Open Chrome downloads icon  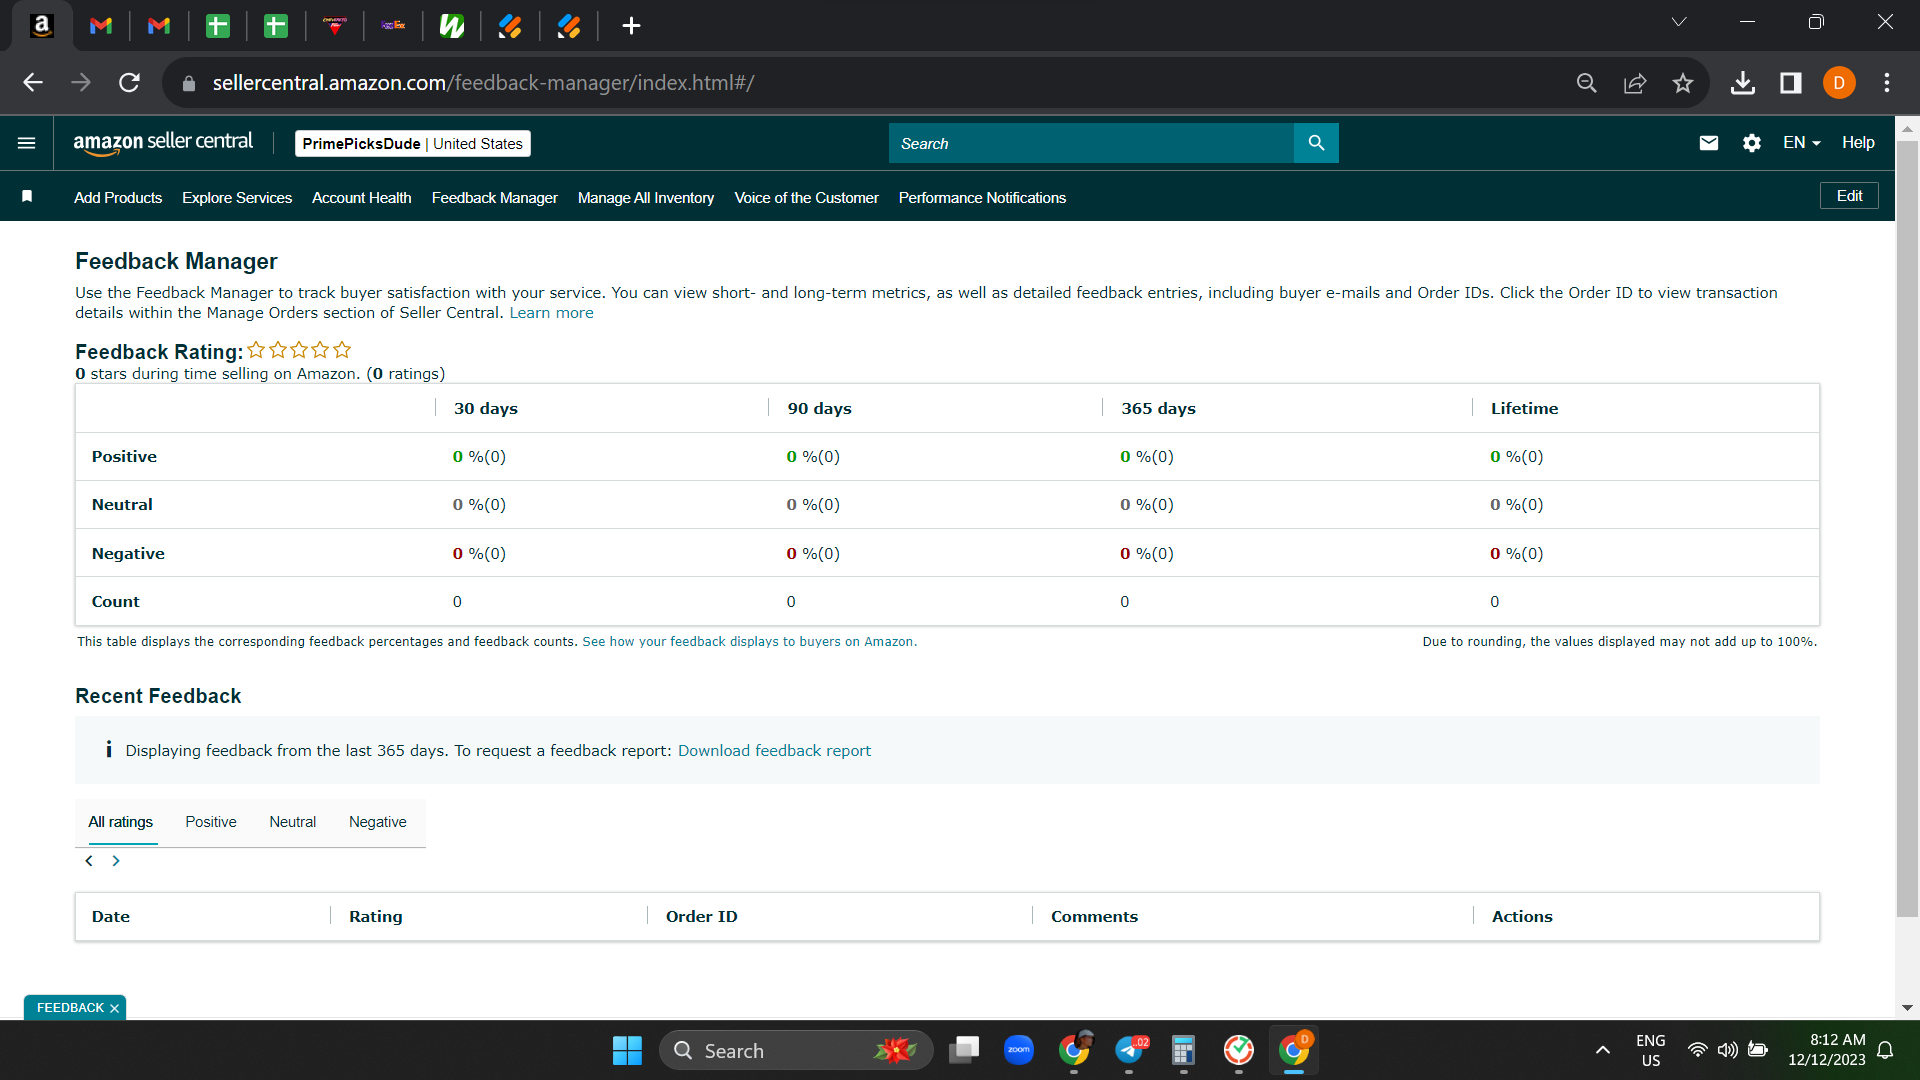tap(1743, 83)
